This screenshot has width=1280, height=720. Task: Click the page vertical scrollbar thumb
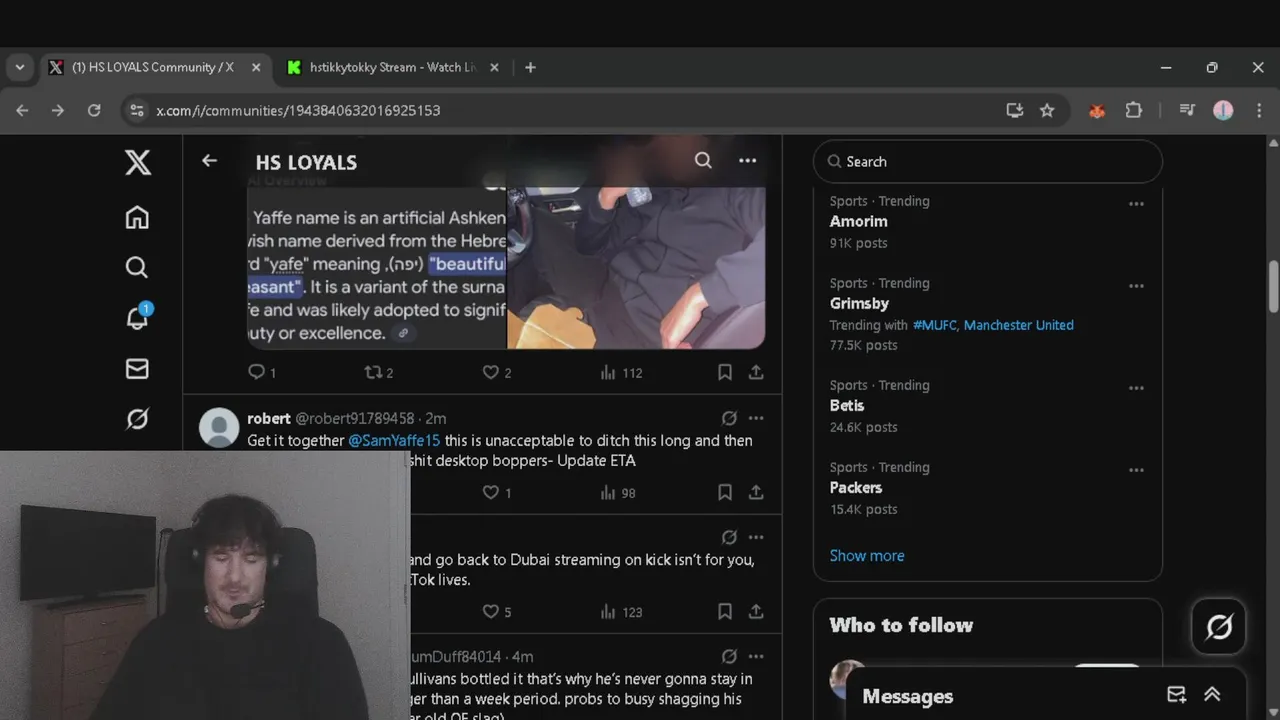[x=1273, y=287]
